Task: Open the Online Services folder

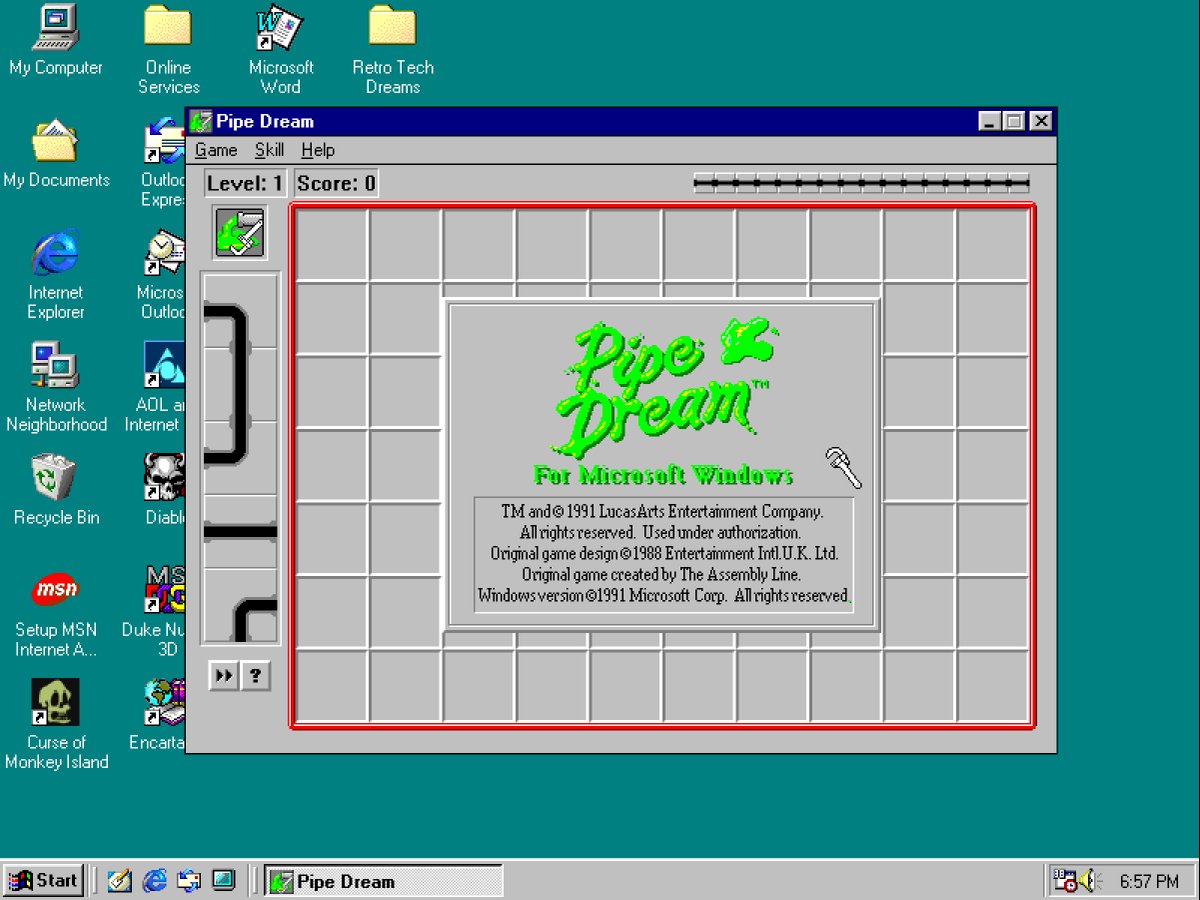Action: point(168,50)
